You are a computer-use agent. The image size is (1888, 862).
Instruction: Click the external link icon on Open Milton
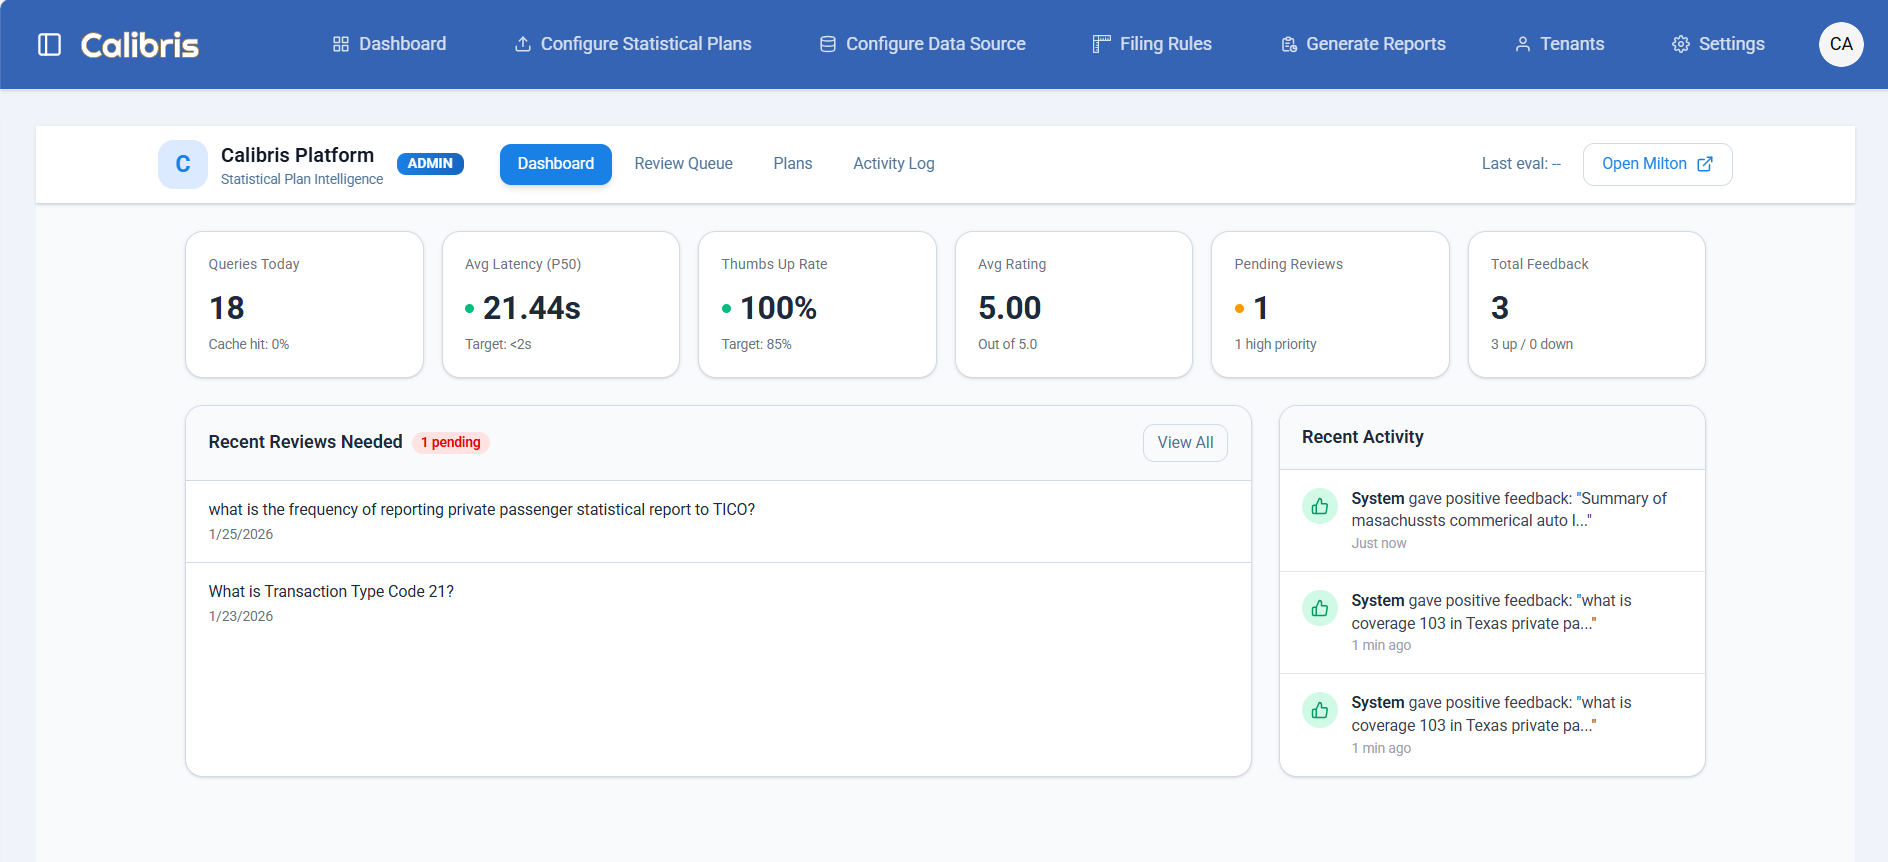click(x=1705, y=164)
